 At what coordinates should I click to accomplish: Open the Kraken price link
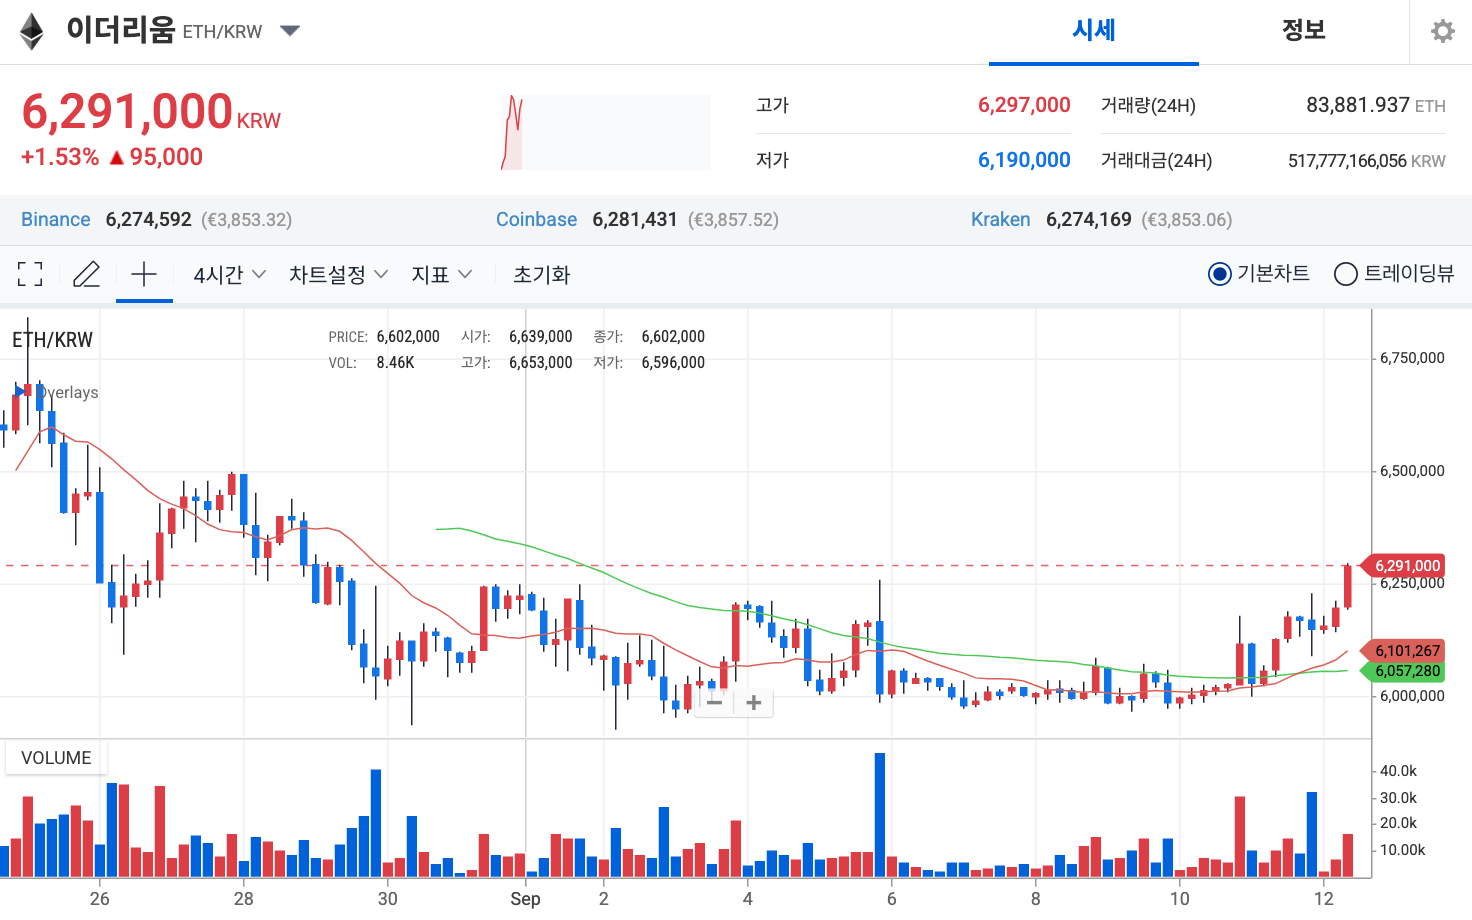[1000, 219]
